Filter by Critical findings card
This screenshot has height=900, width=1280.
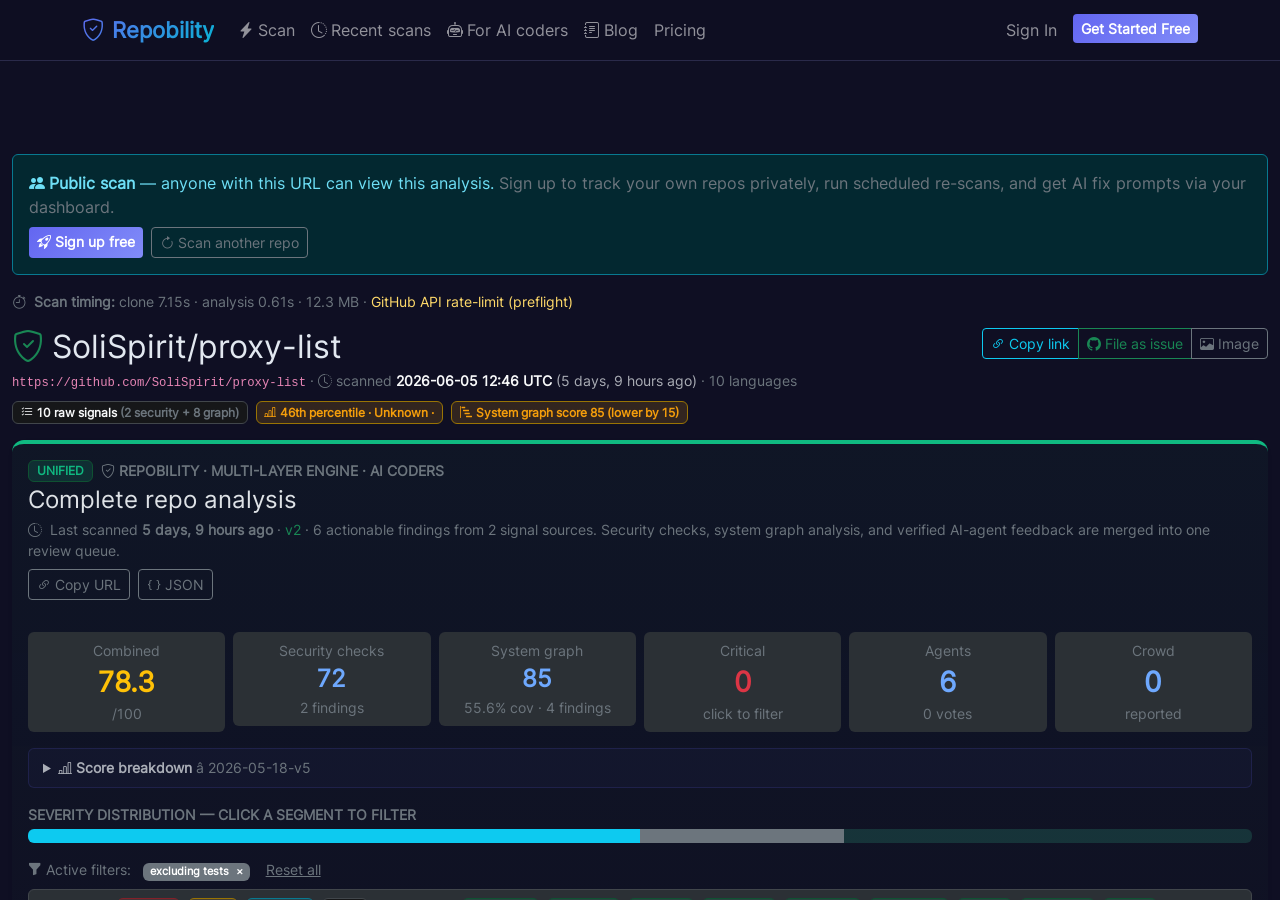pos(742,682)
